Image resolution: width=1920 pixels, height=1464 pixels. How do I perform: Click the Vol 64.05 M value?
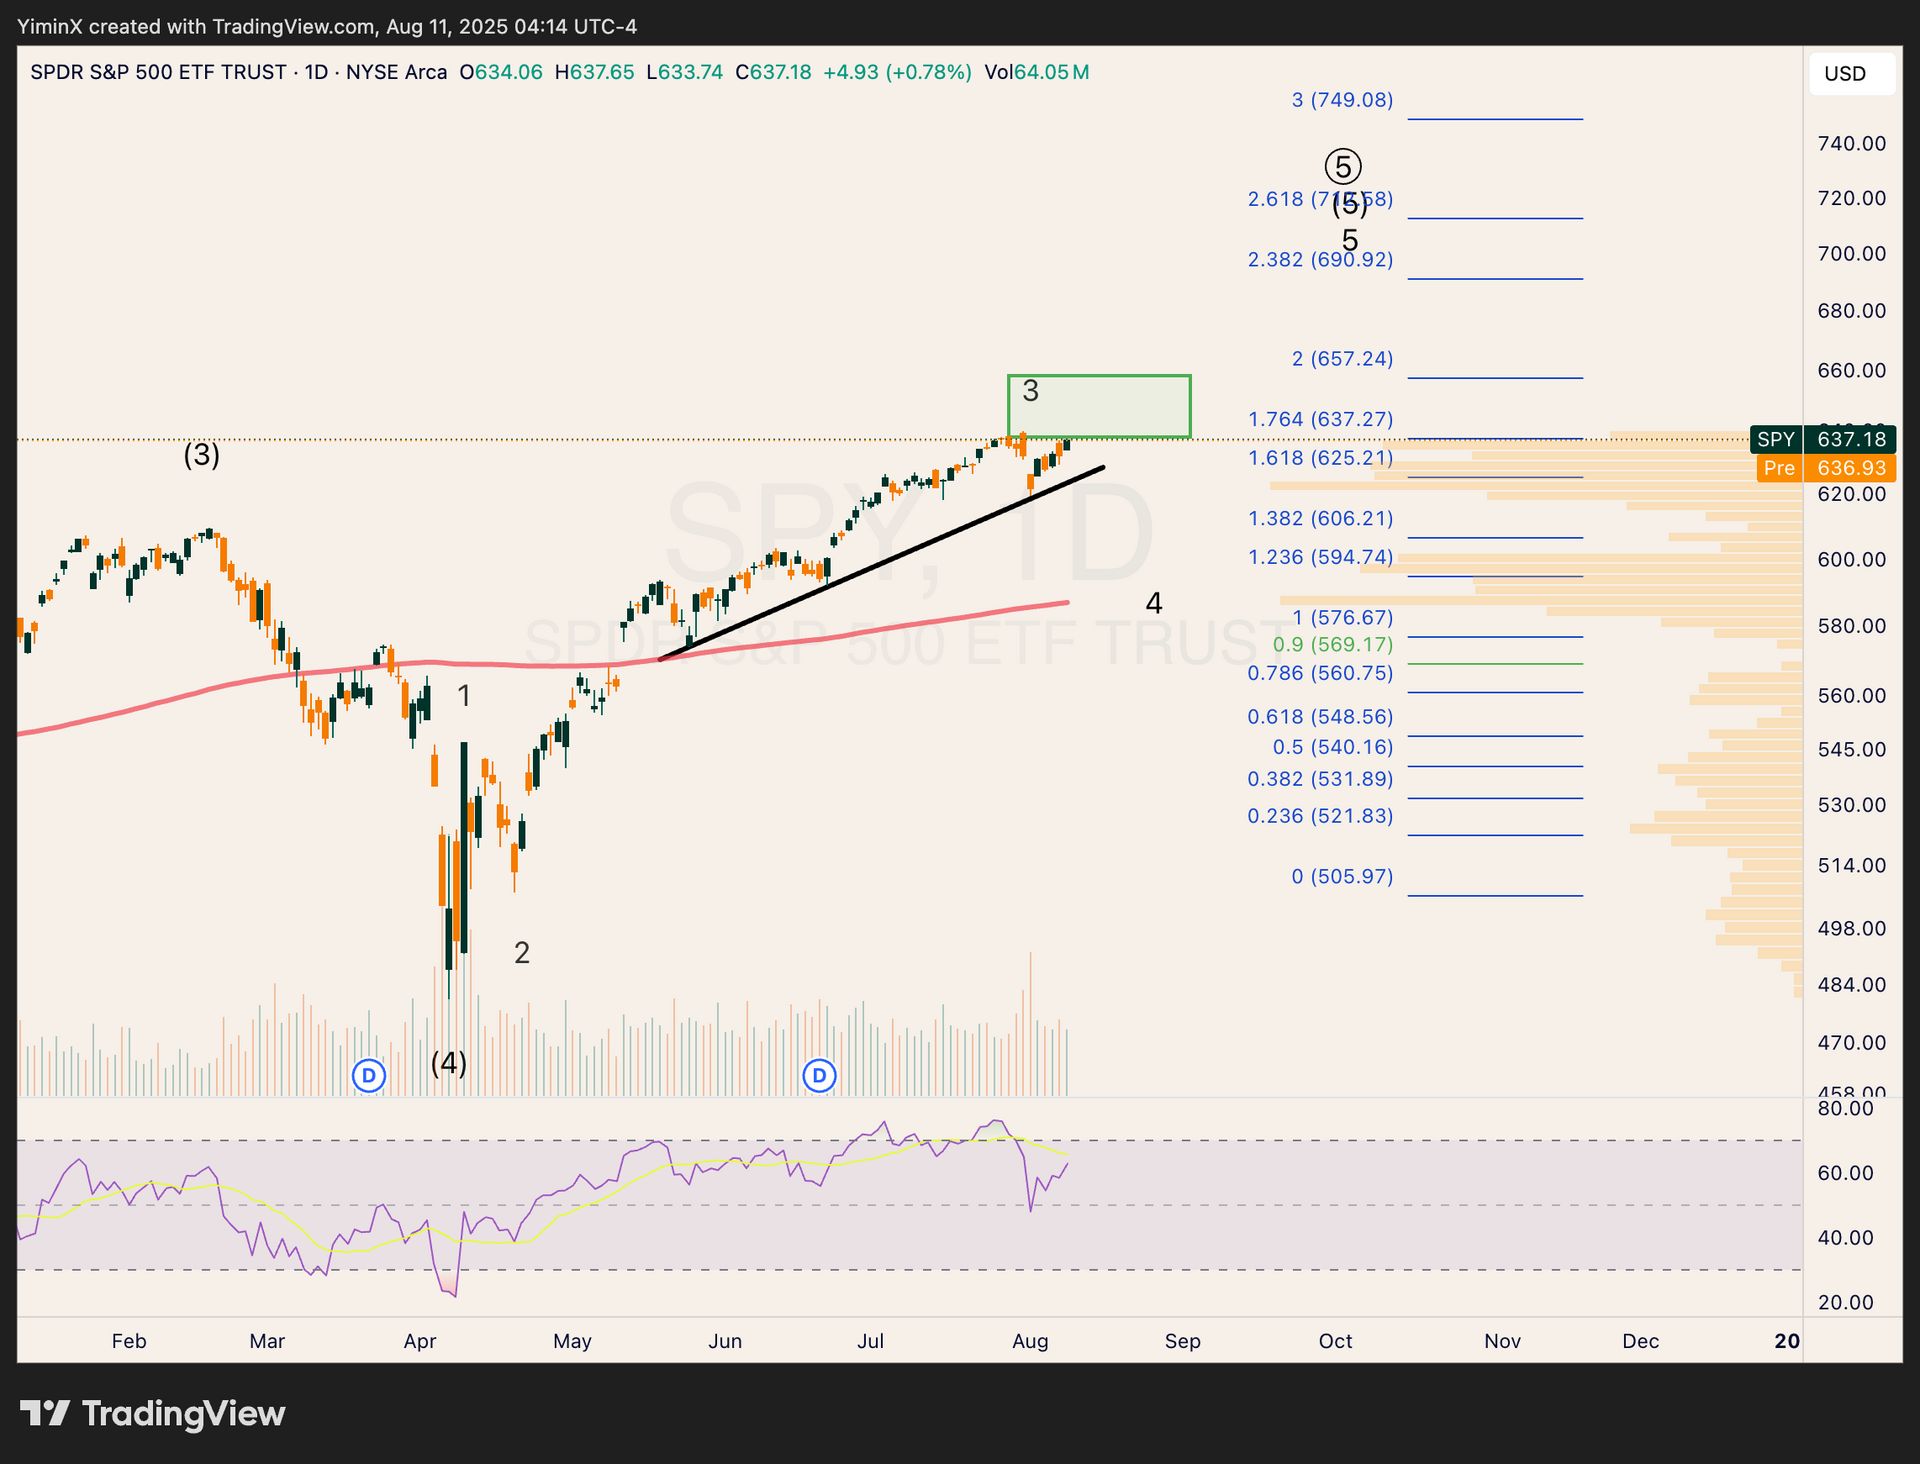1037,72
